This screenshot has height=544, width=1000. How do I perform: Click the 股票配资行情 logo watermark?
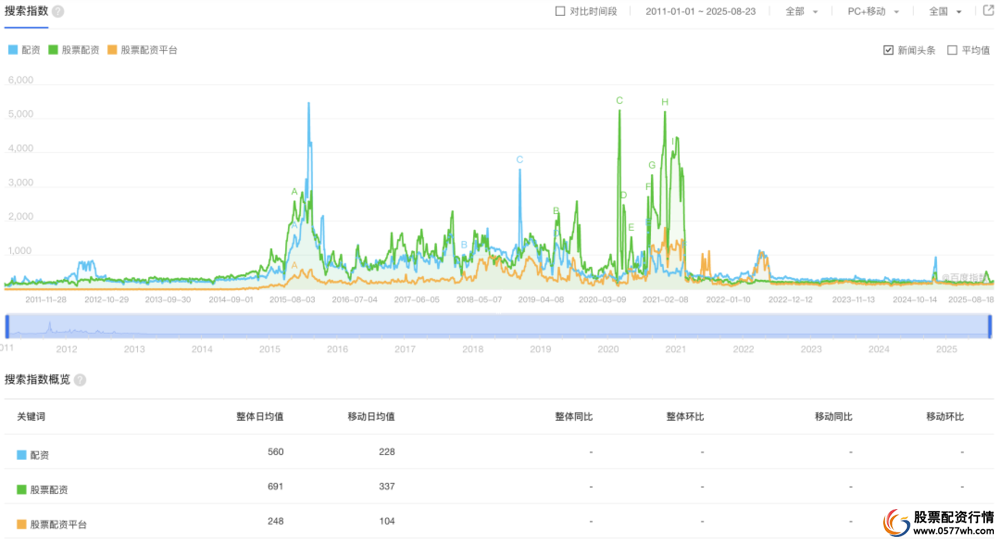click(x=937, y=523)
